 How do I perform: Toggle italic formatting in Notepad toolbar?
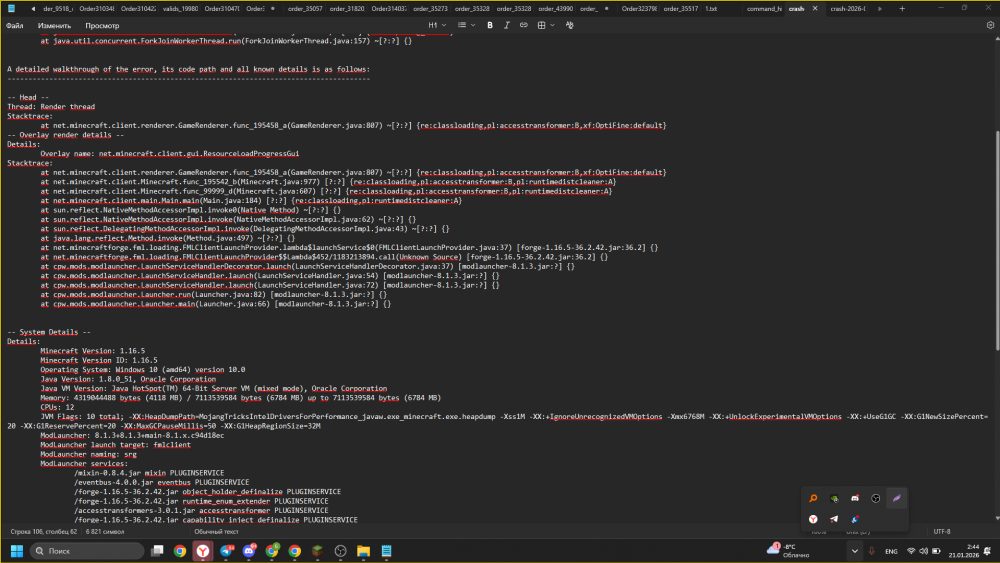pos(506,26)
